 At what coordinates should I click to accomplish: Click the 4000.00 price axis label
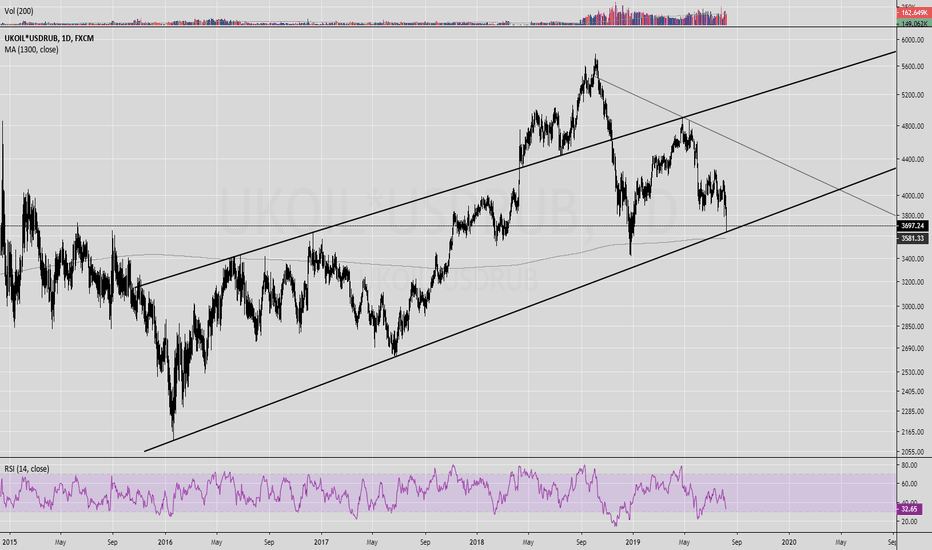coord(912,196)
